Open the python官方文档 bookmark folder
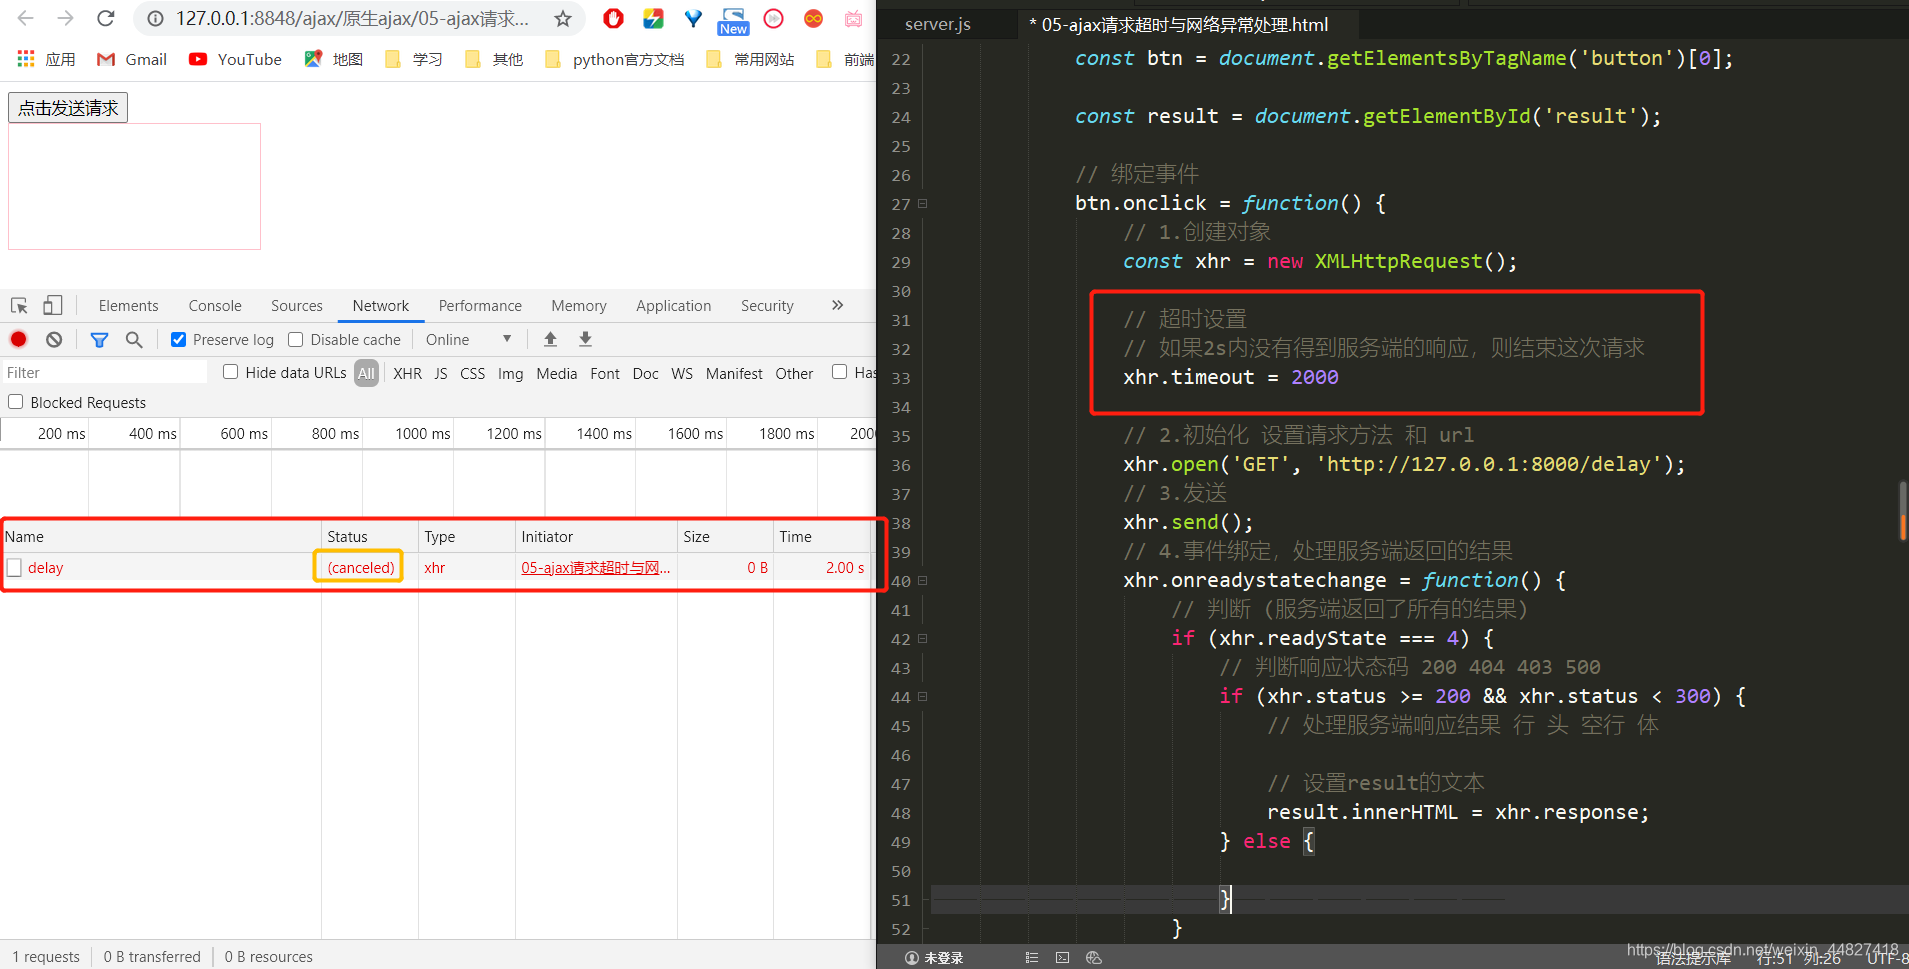The height and width of the screenshot is (969, 1909). coord(615,59)
